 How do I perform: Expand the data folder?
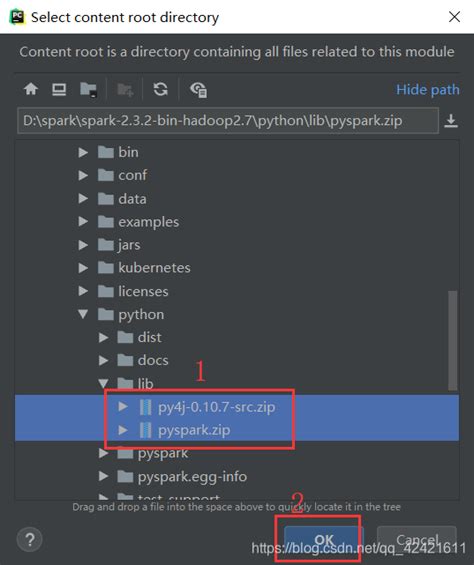point(83,199)
